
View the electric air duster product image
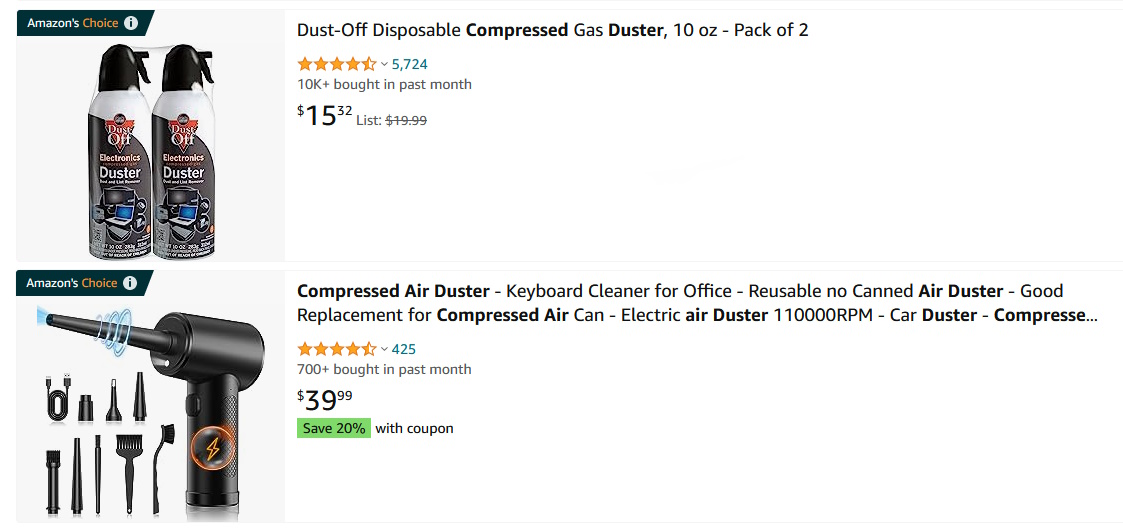click(150, 410)
